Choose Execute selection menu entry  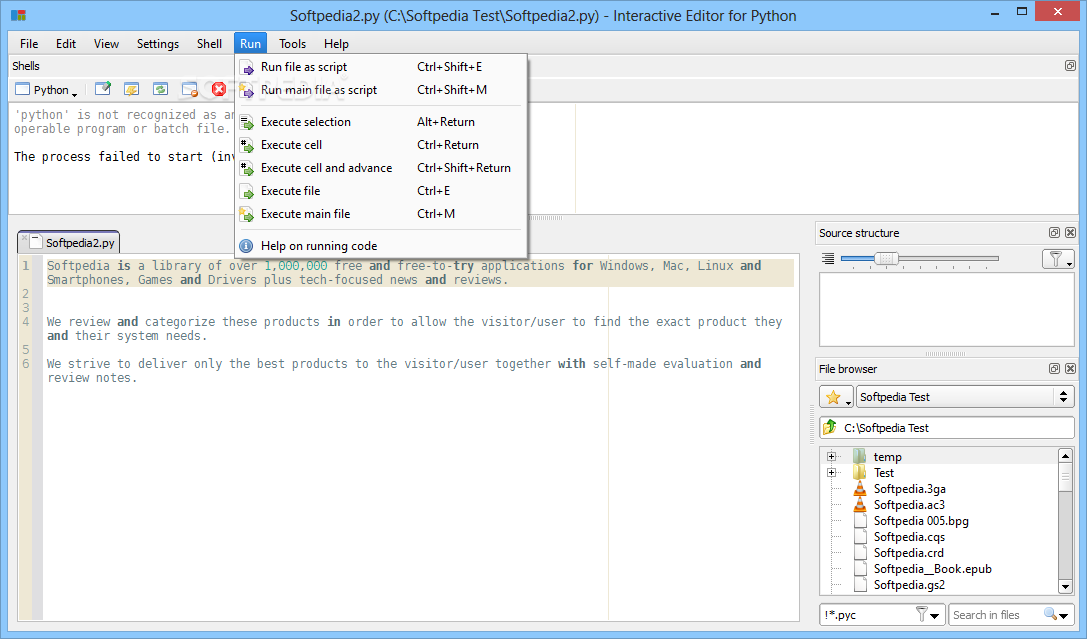pos(381,122)
